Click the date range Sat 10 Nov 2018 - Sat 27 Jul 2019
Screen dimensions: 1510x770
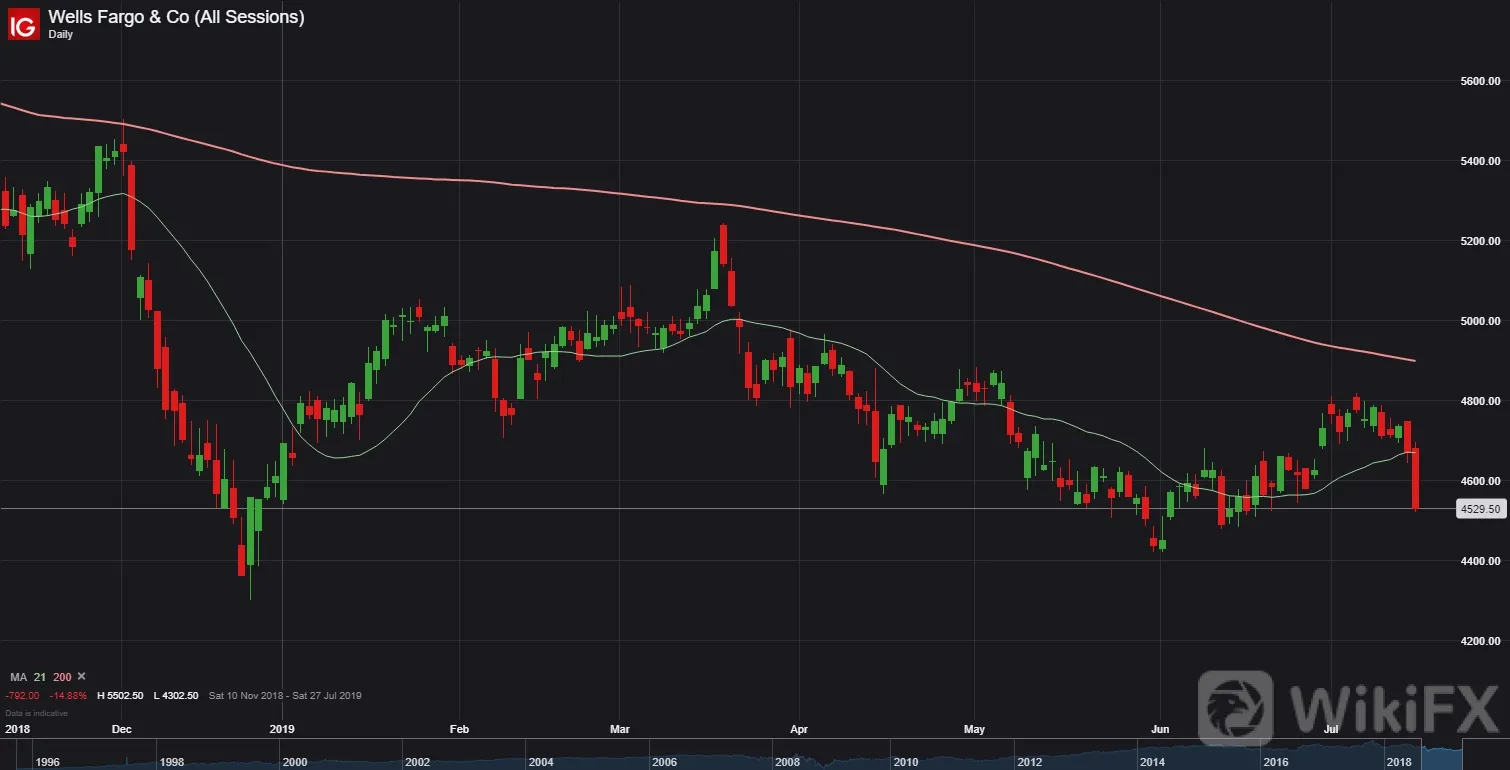click(285, 695)
